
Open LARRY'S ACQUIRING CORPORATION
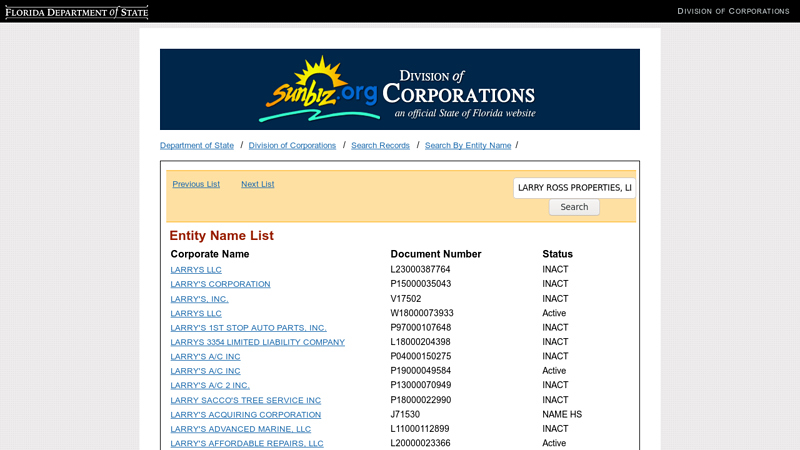pyautogui.click(x=246, y=415)
